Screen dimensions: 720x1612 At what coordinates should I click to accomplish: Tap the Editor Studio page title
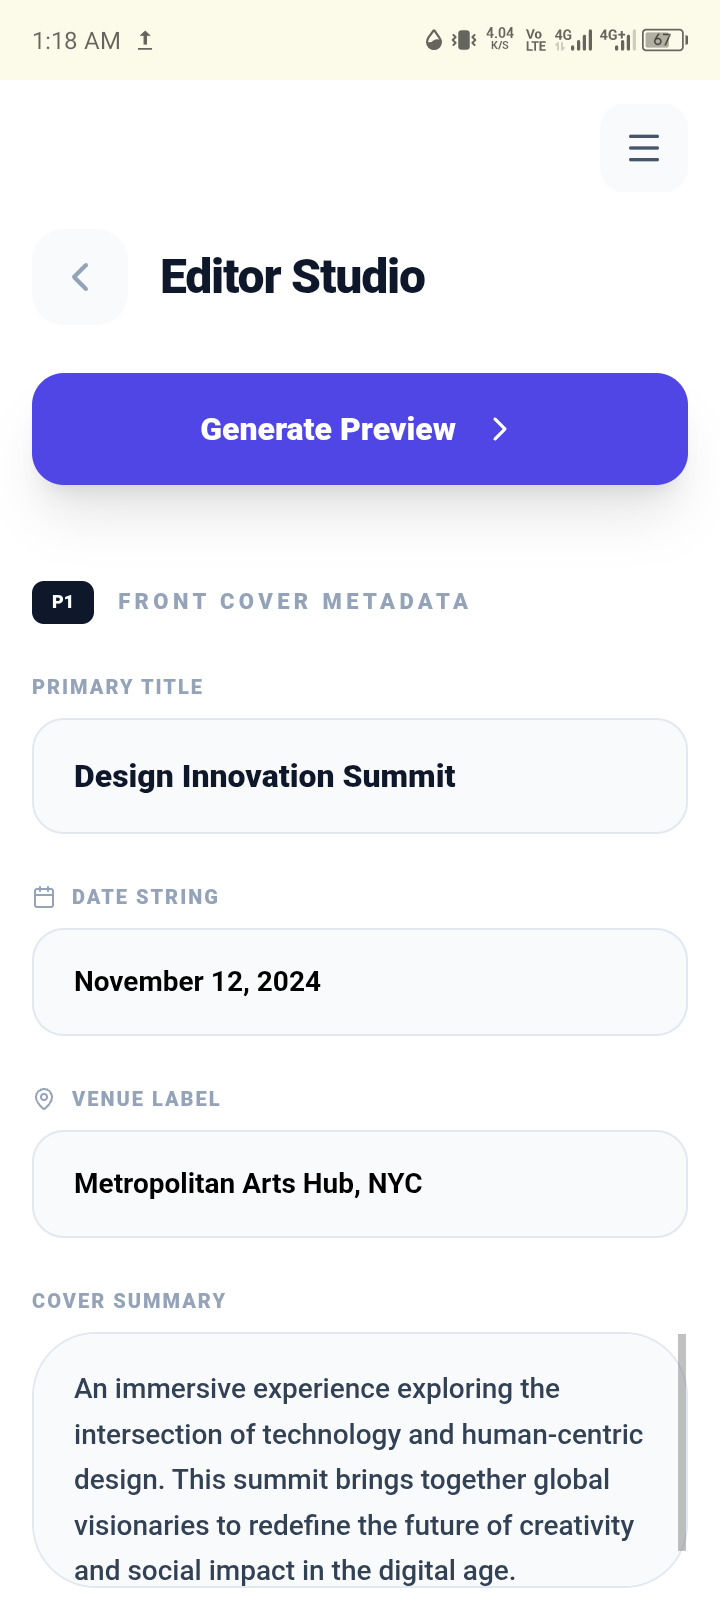[293, 277]
